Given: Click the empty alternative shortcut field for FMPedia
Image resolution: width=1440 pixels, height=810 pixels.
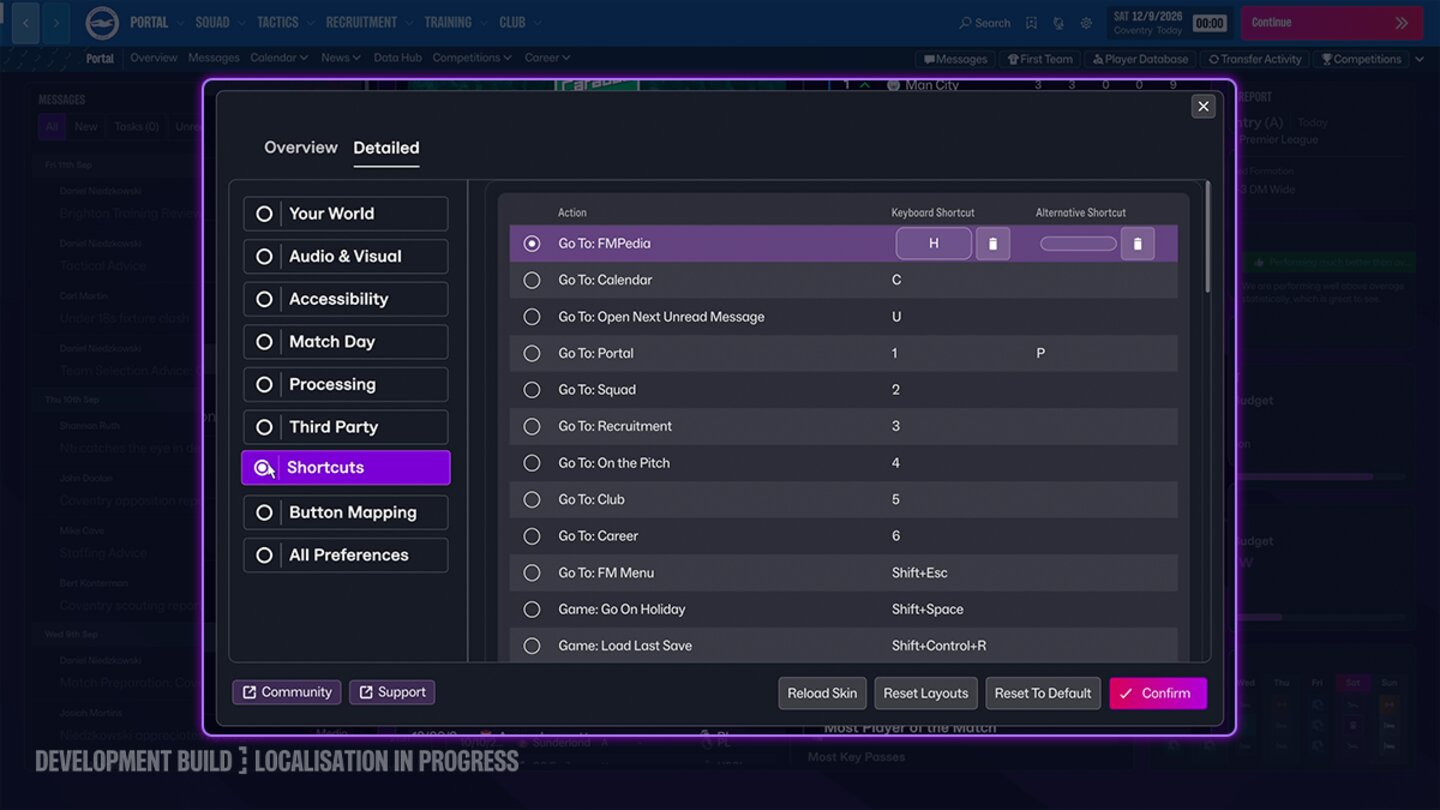Looking at the screenshot, I should [x=1078, y=244].
